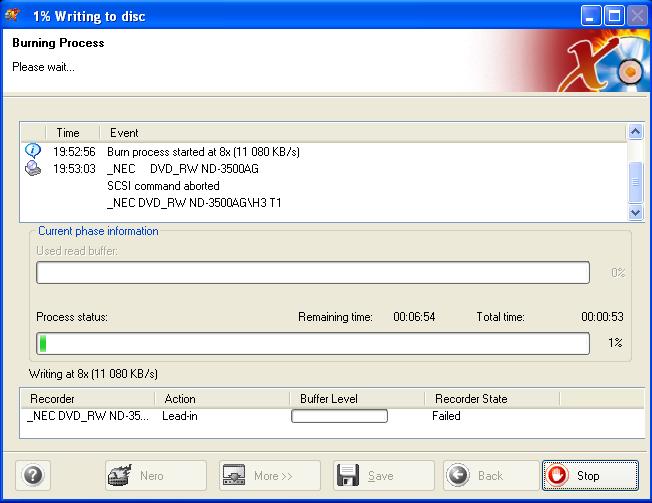
Task: Click the event log scrollbar thumb
Action: [x=635, y=182]
